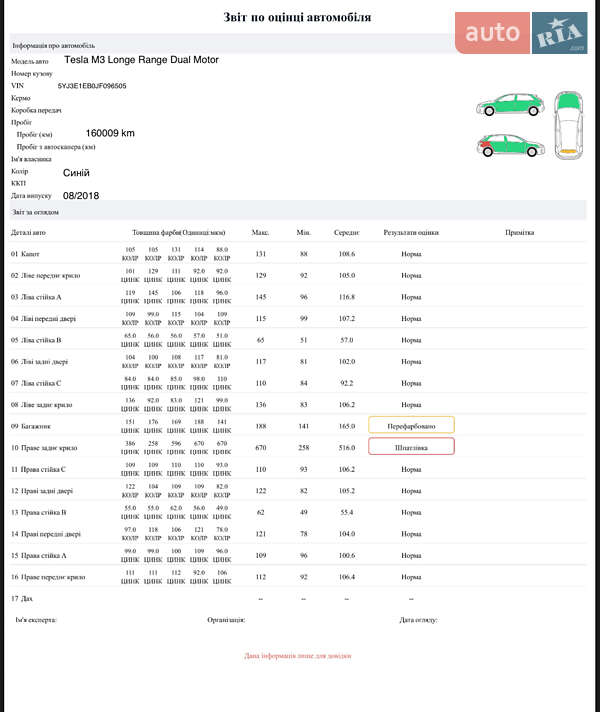This screenshot has height=712, width=600.
Task: Click the Пробіг з автосканера (км) label
Action: (56, 147)
